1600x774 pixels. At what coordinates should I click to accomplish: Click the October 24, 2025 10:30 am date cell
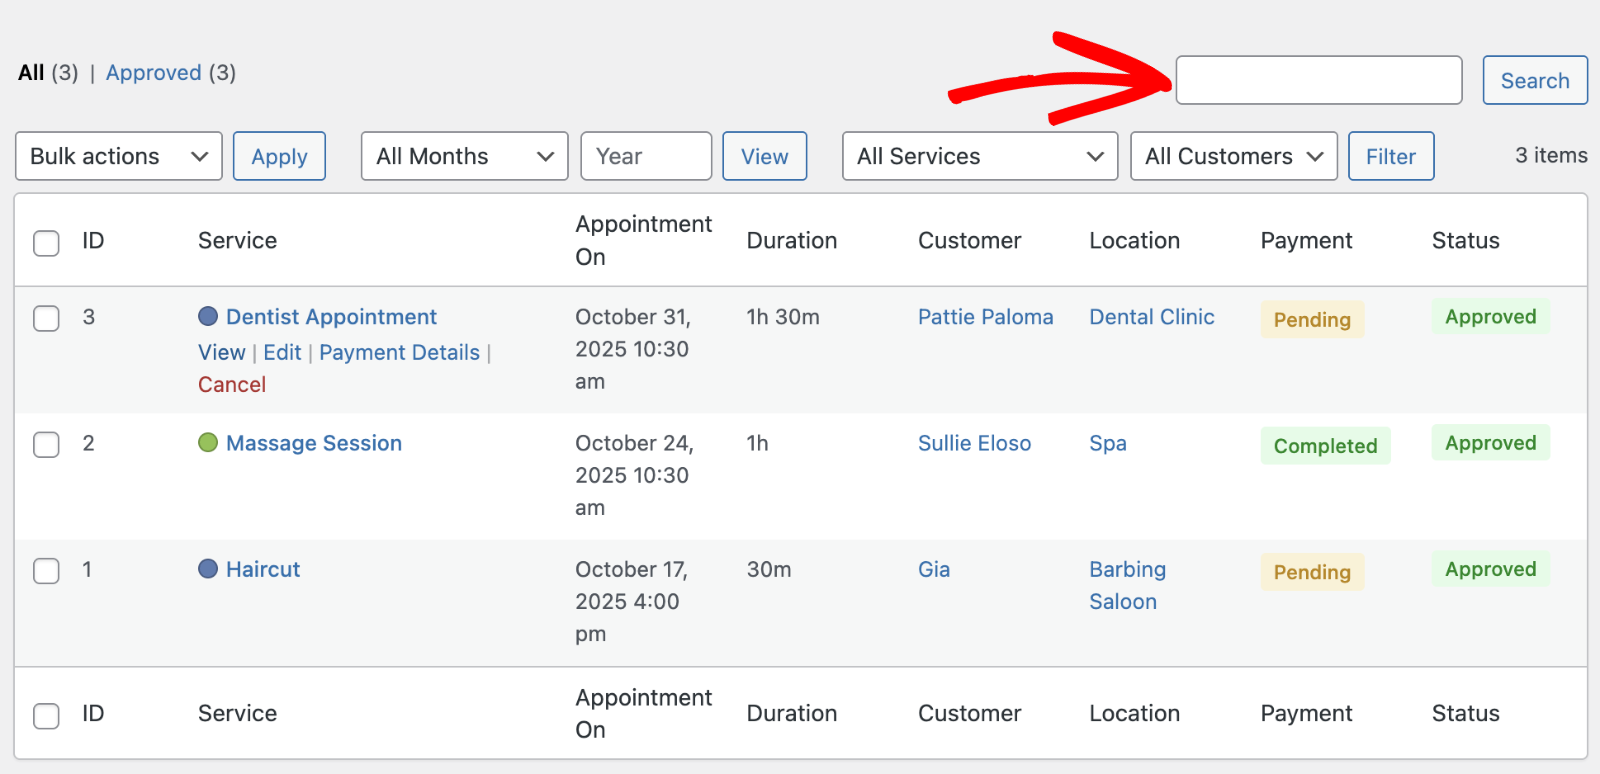pyautogui.click(x=634, y=475)
